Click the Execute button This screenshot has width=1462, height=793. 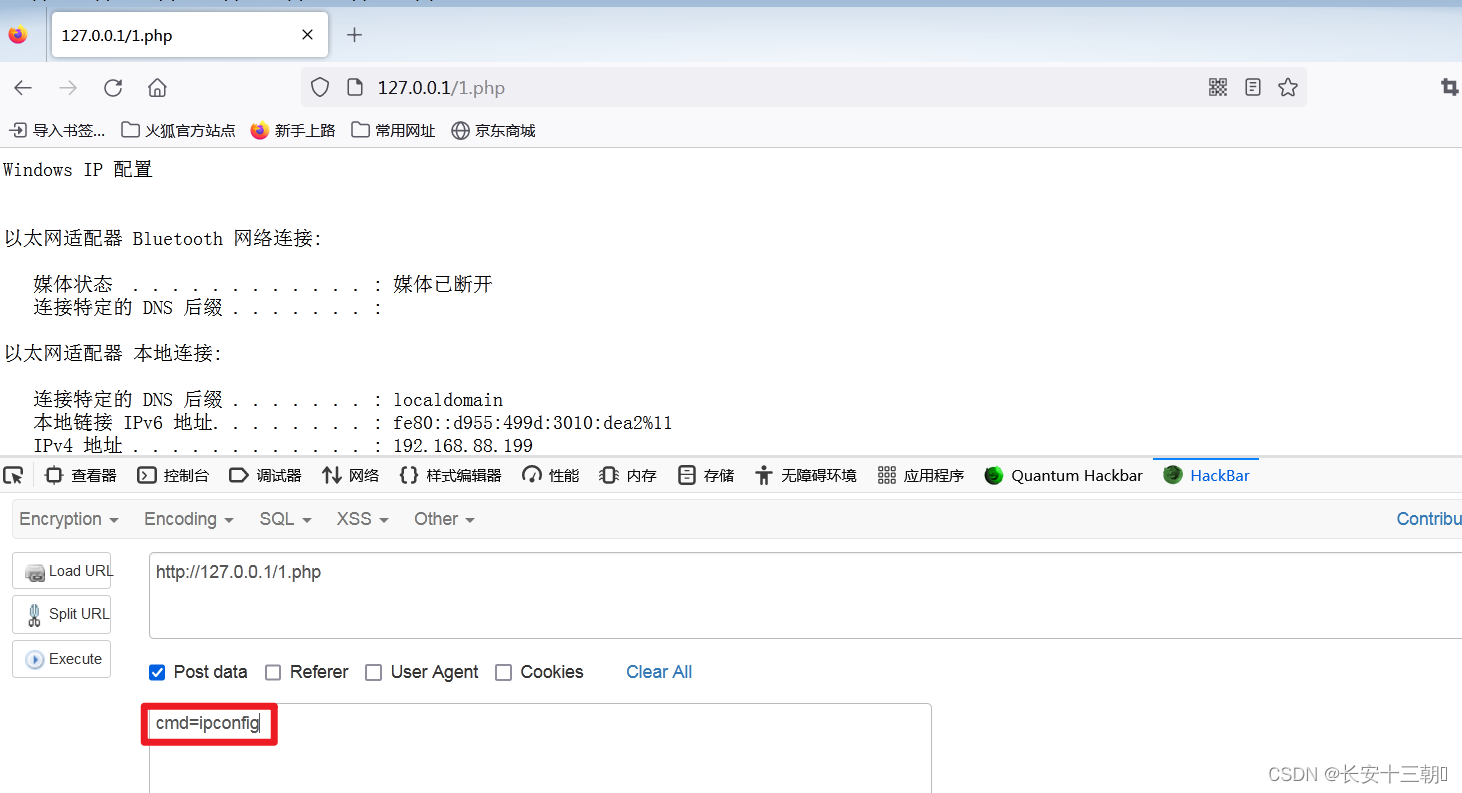[x=62, y=659]
